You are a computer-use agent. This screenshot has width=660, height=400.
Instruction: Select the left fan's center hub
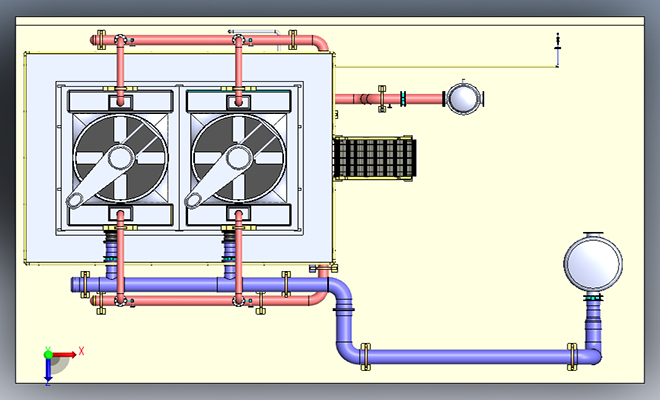[121, 158]
